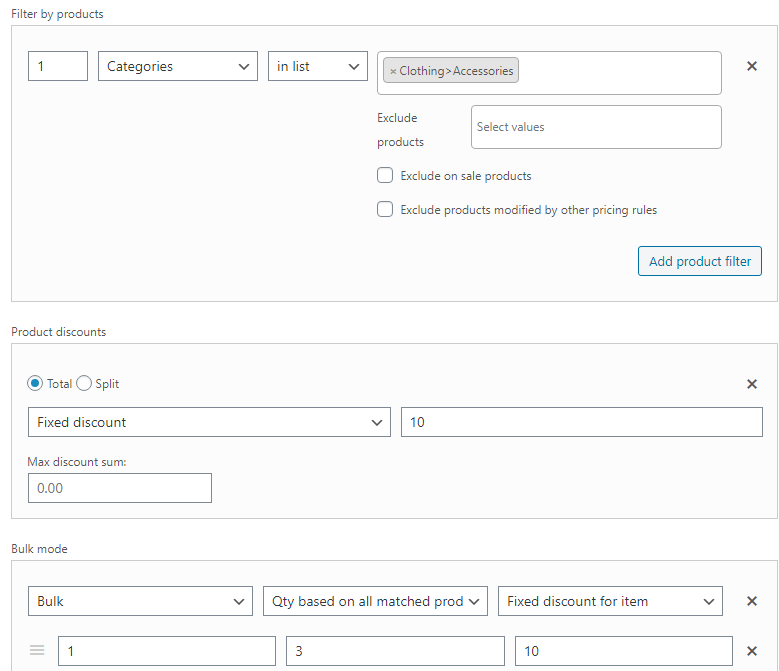This screenshot has height=671, width=779.
Task: Check Exclude products modified by other pricing rules
Action: pyautogui.click(x=385, y=209)
